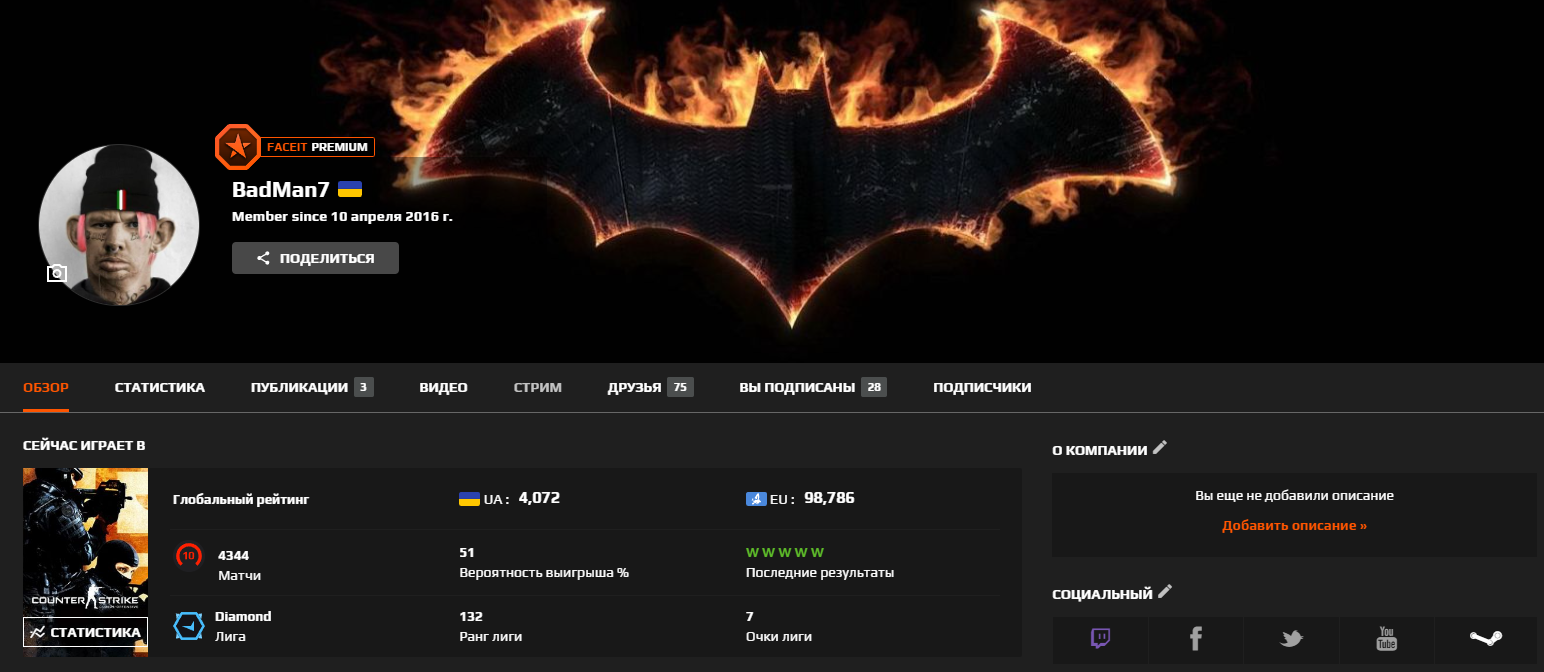Click the UA flag in the global rating
Image resolution: width=1544 pixels, height=672 pixels.
pos(469,498)
